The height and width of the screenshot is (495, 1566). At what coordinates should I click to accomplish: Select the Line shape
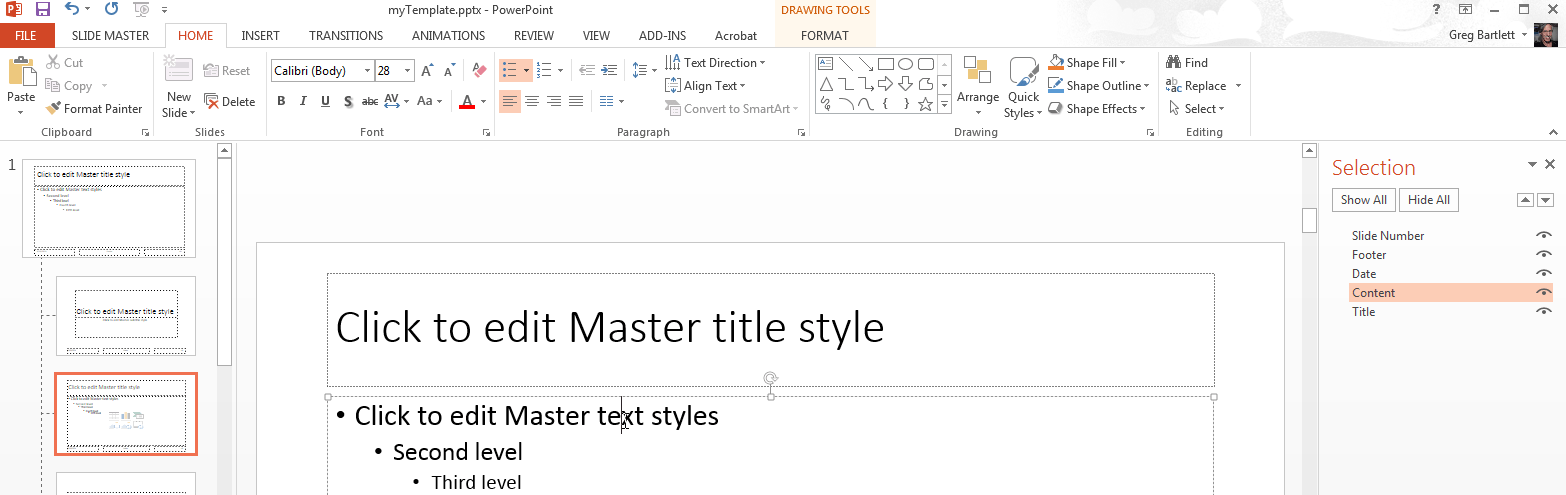click(x=846, y=64)
